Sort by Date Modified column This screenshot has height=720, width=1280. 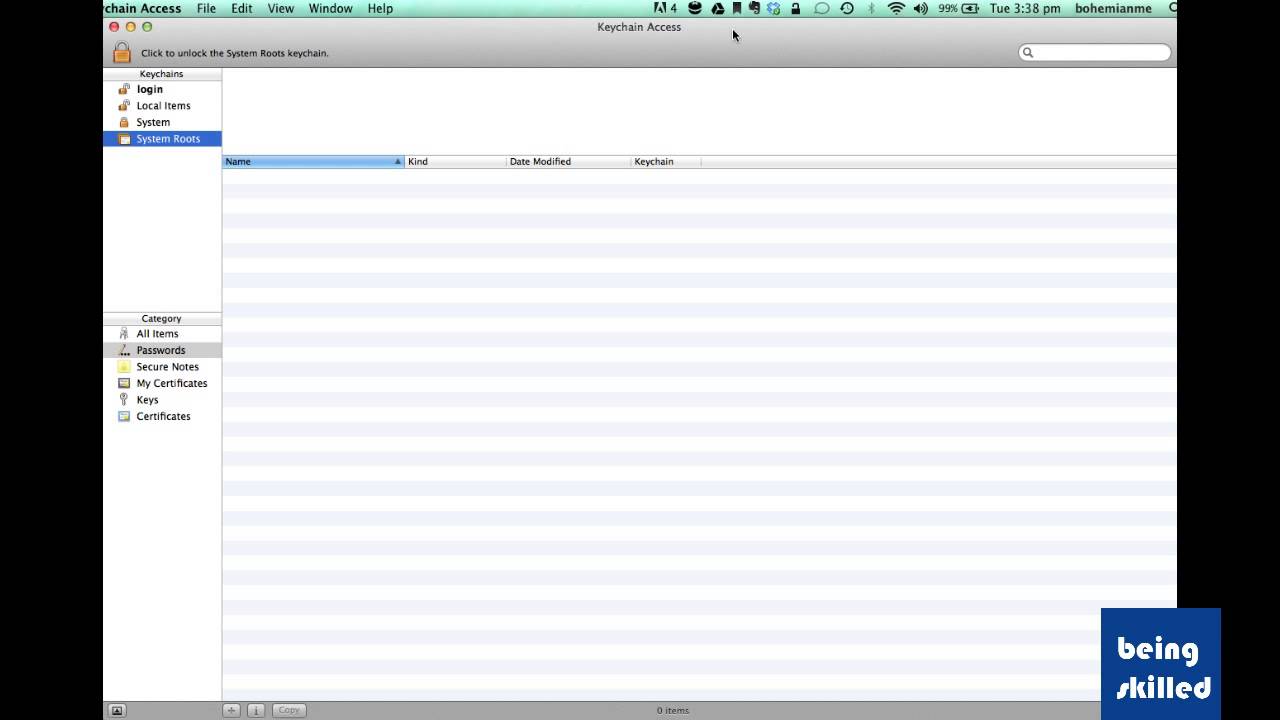(568, 161)
